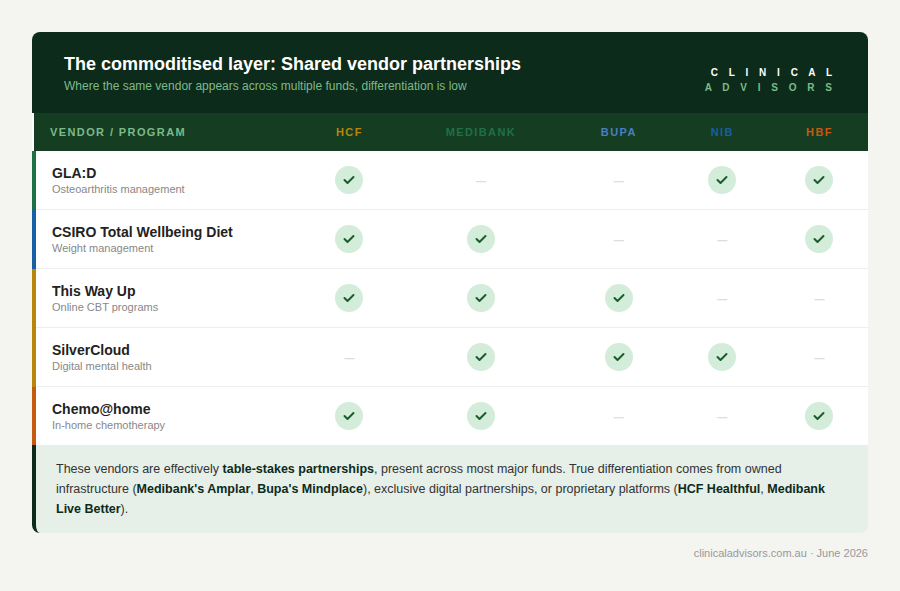Screen dimensions: 900x591
Task: Click the HBF checkmark in GLA:D row
Action: tap(819, 180)
